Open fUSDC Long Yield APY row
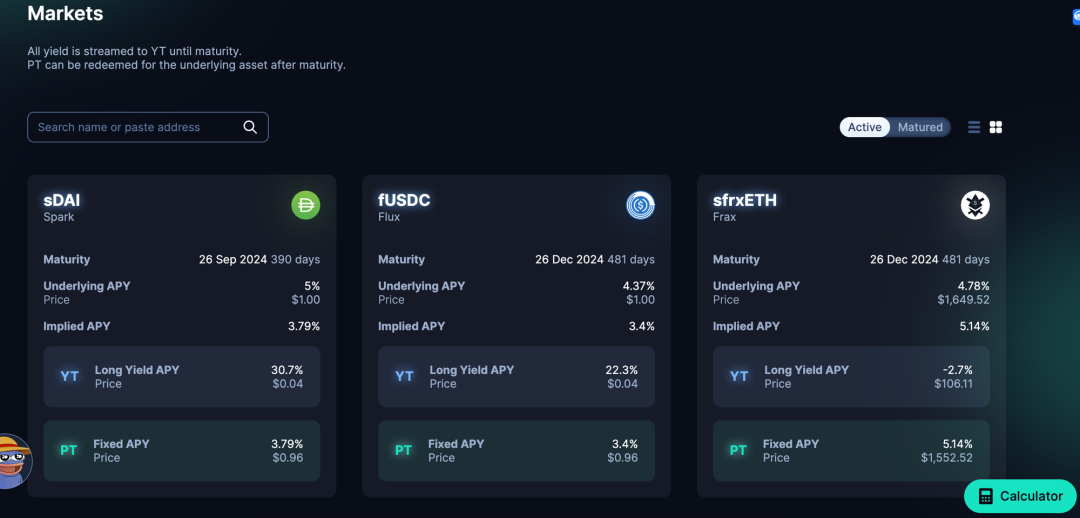The image size is (1080, 518). (516, 377)
